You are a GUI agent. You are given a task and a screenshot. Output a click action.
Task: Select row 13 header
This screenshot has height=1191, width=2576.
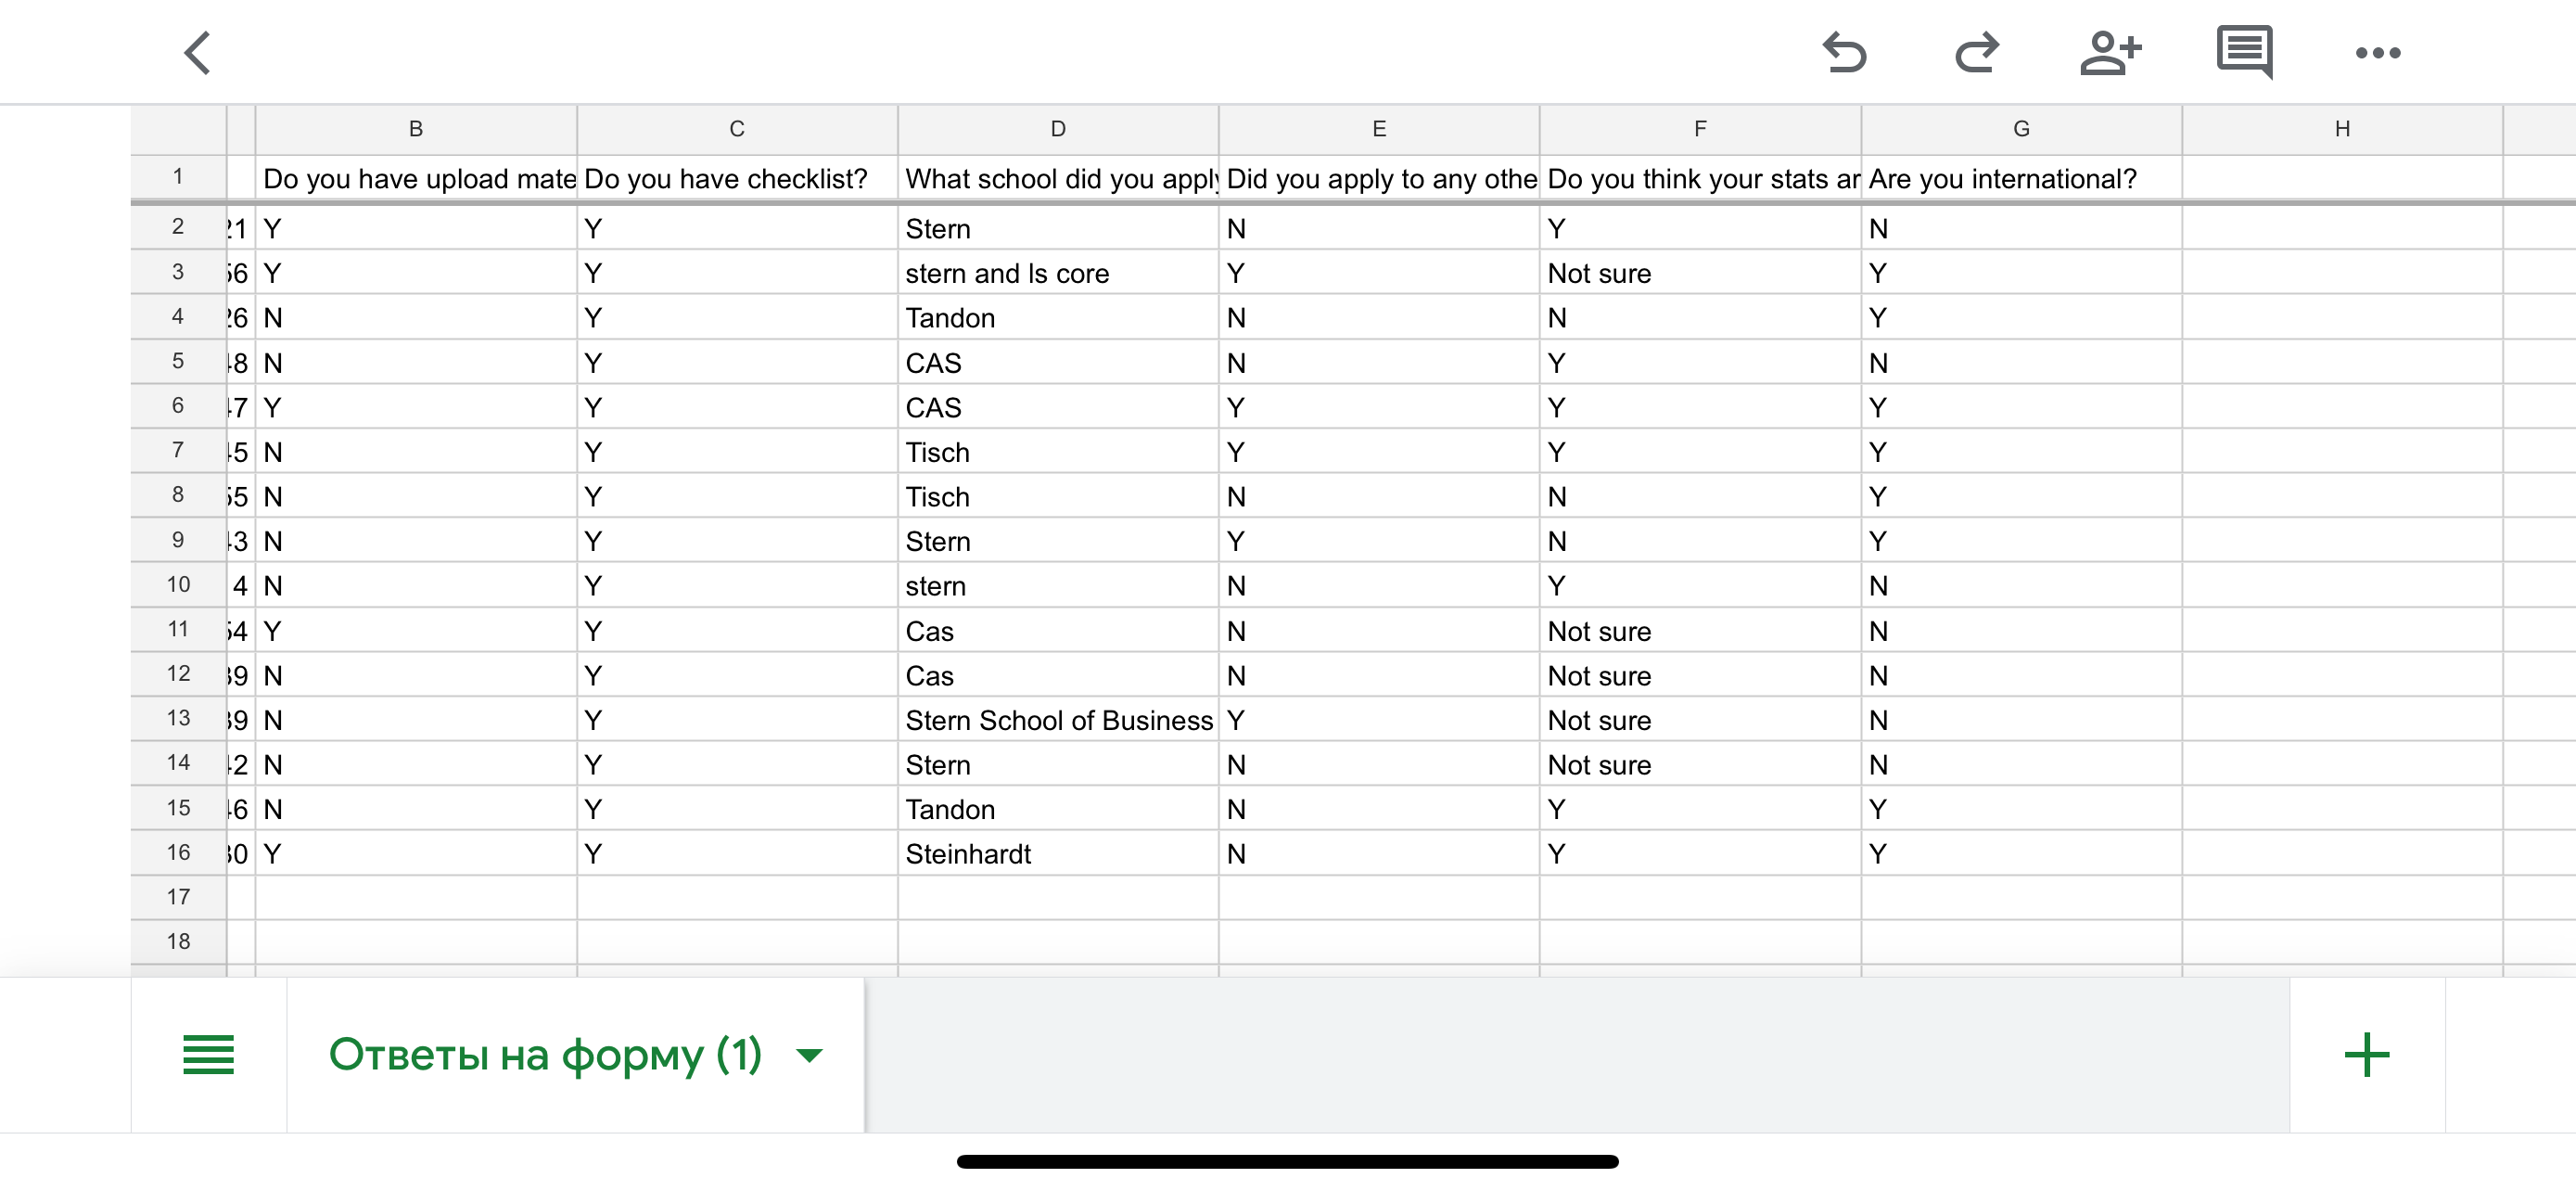click(x=178, y=719)
